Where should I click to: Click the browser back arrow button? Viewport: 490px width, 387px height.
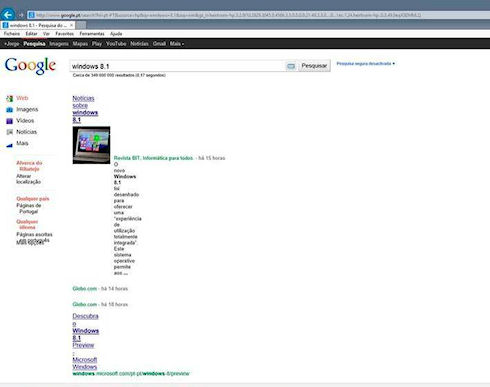coord(8,14)
